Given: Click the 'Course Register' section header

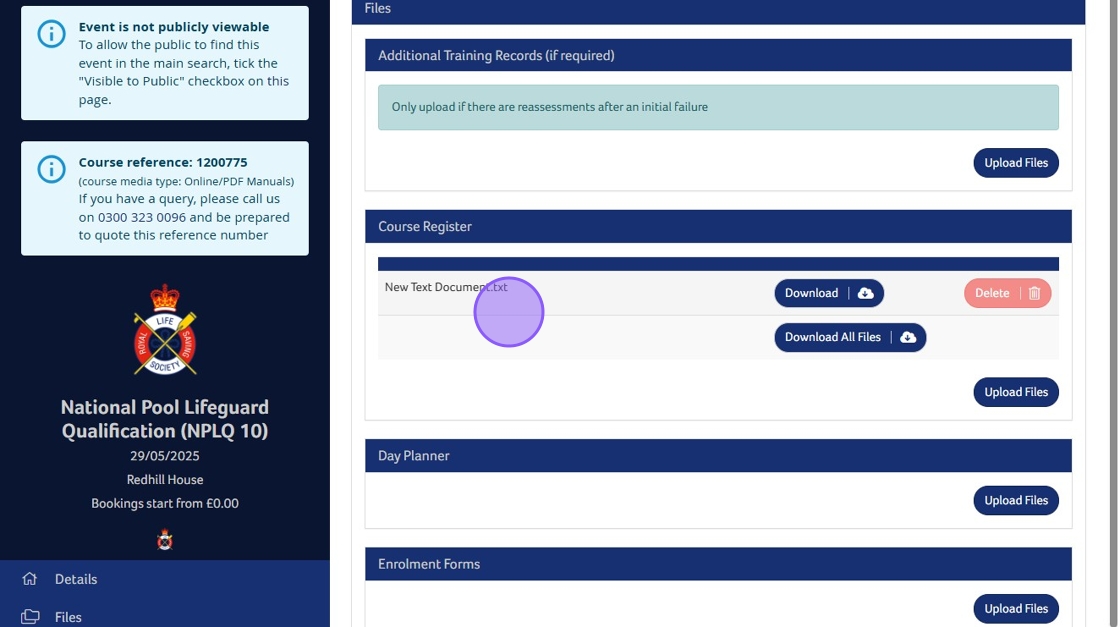Looking at the screenshot, I should pyautogui.click(x=718, y=226).
